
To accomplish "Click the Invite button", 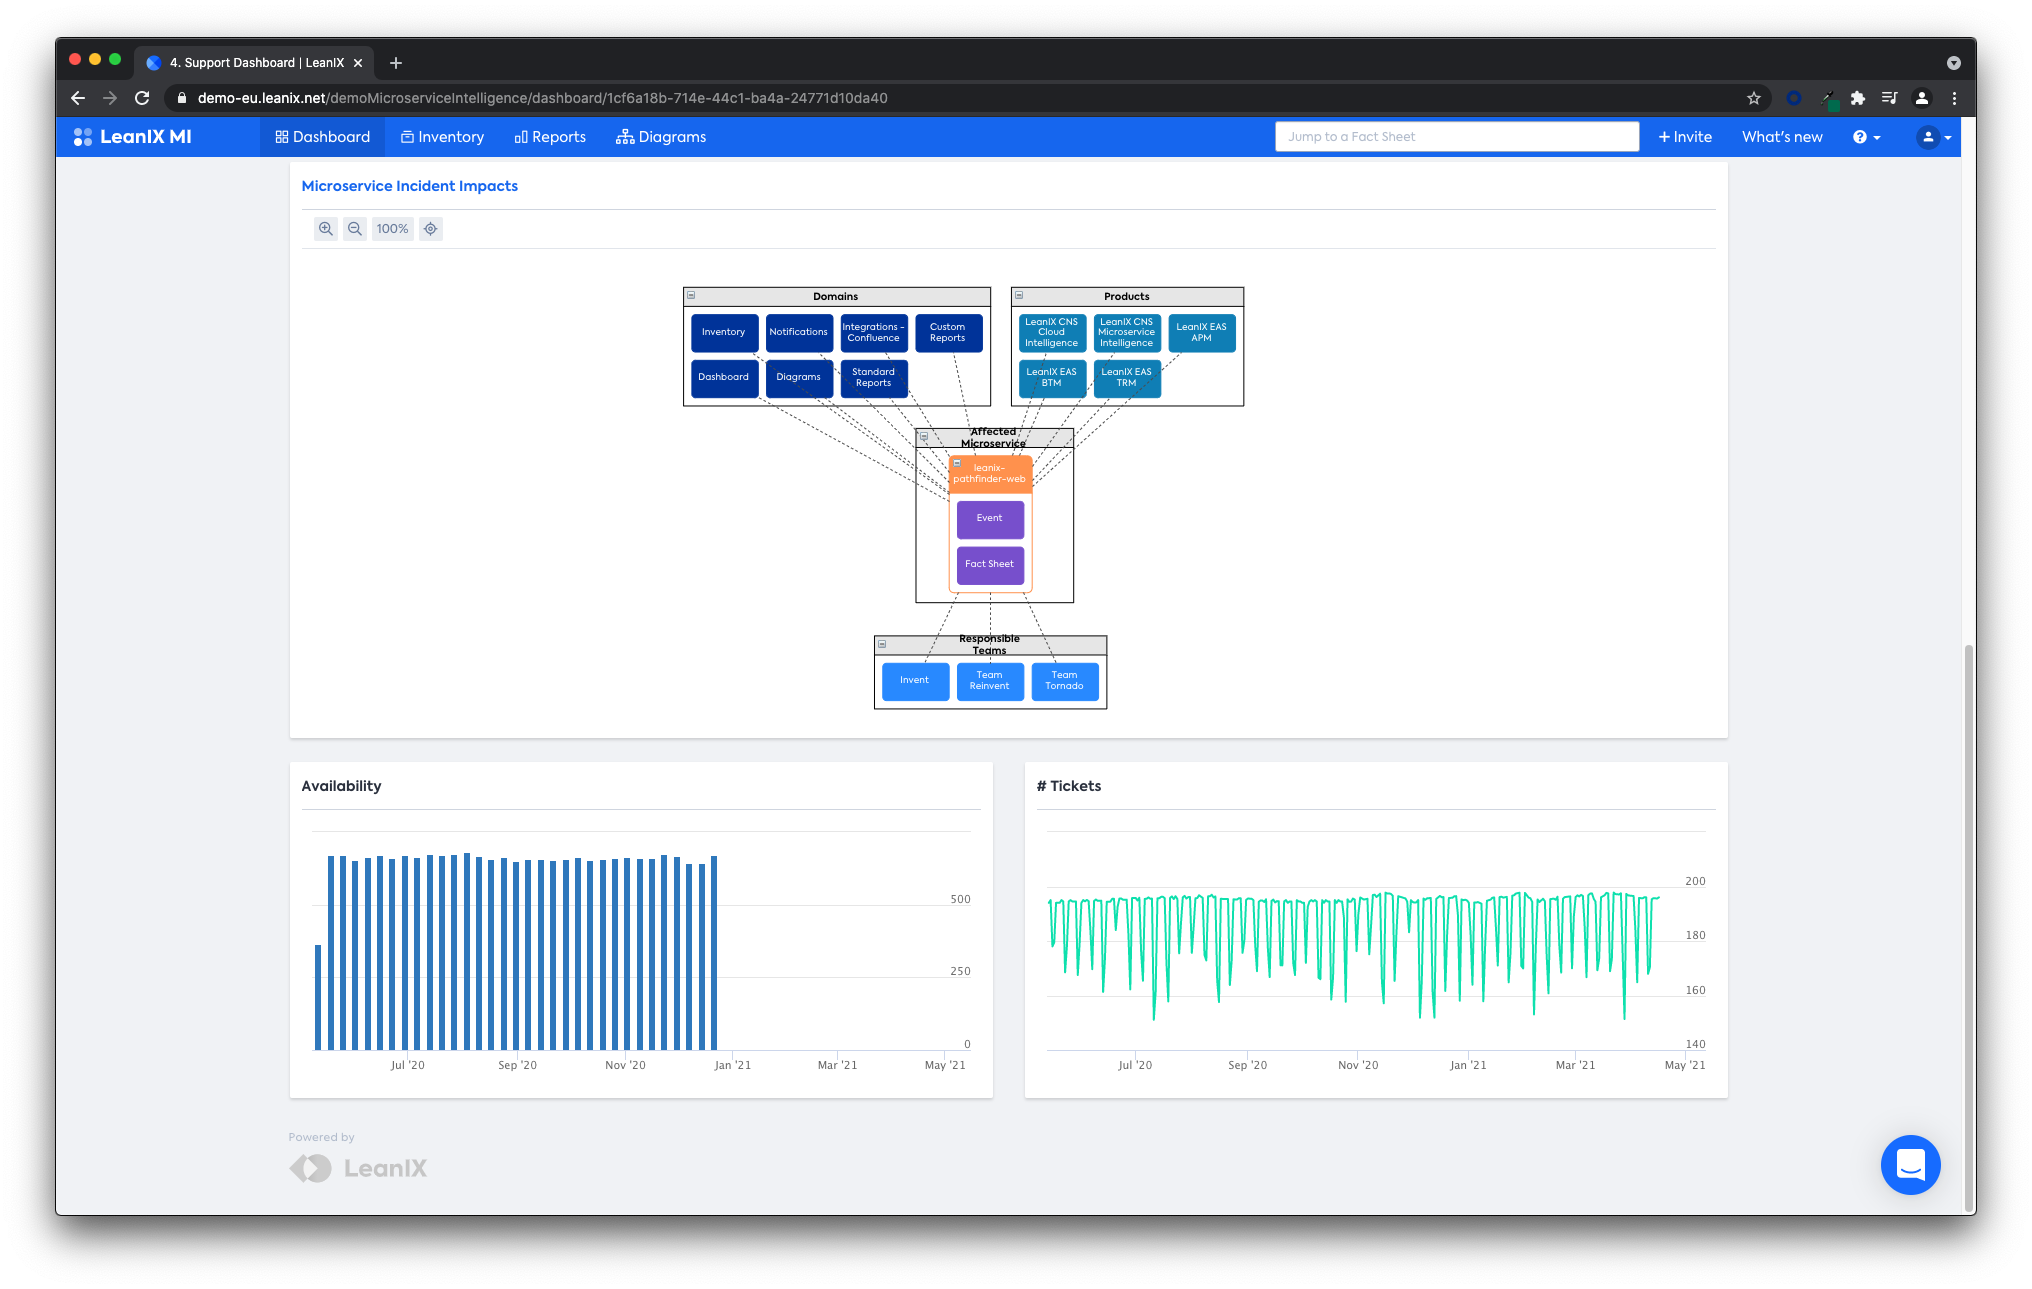I will click(1685, 137).
